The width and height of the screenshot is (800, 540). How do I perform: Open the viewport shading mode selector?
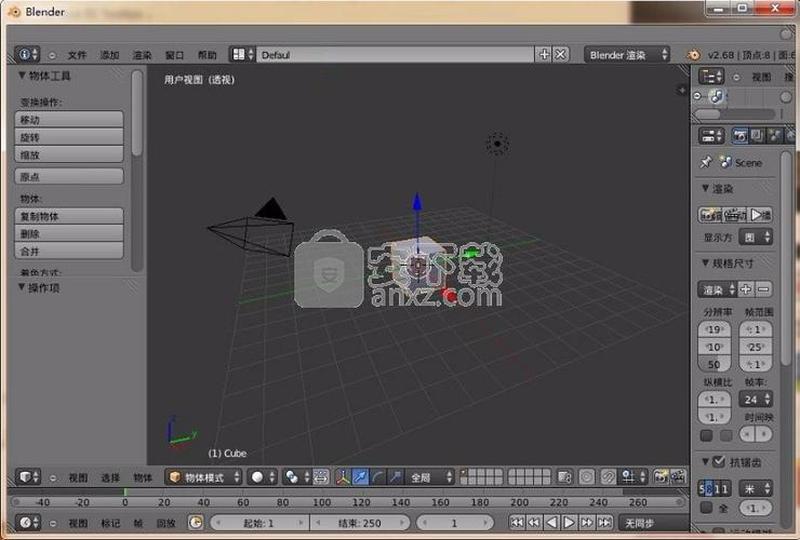(x=262, y=477)
